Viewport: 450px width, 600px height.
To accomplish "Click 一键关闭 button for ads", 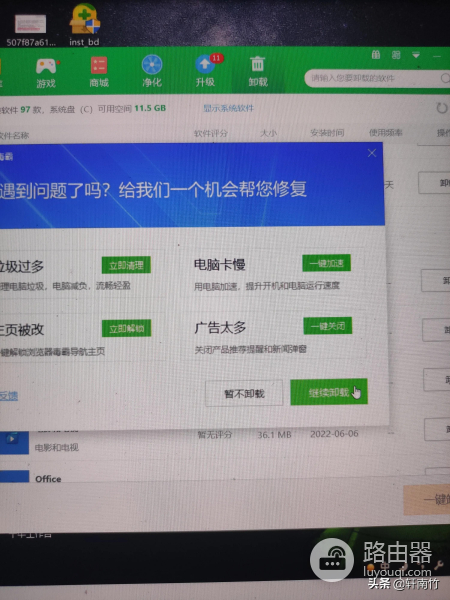I will coord(328,326).
